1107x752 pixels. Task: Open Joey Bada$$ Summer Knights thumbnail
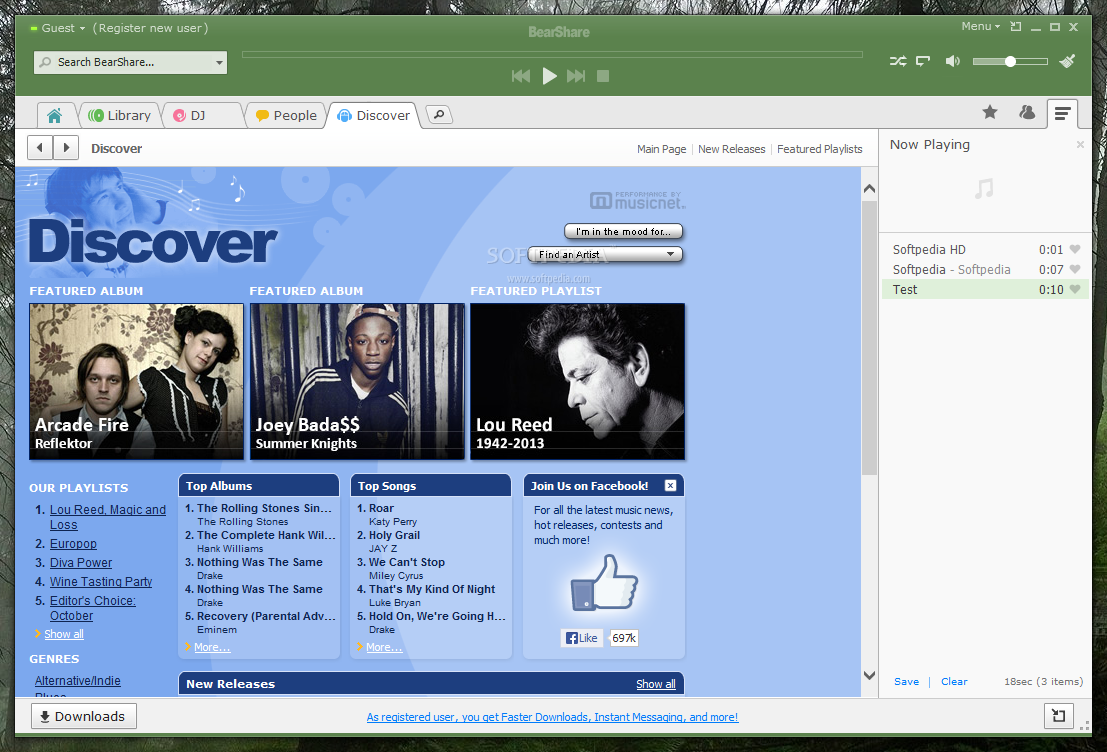[357, 381]
